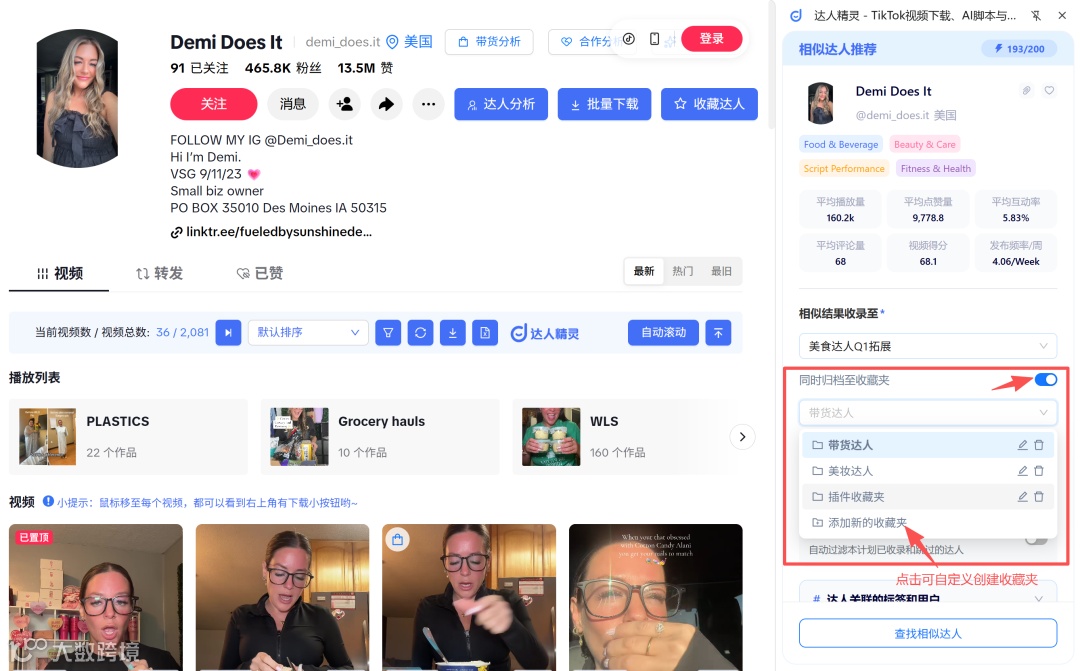The width and height of the screenshot is (1080, 671).
Task: Click the scroll-to-top arrow icon
Action: [718, 333]
